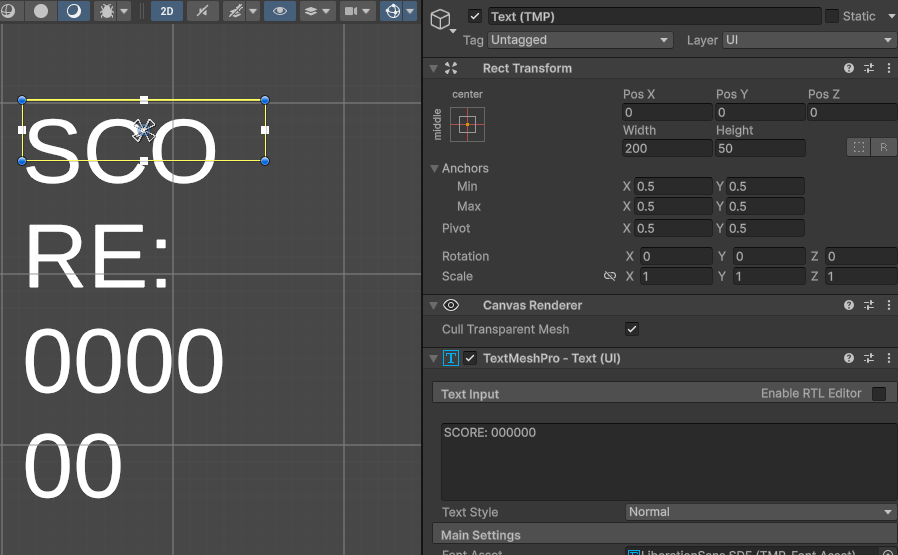Click the Anchors Max Y field

765,206
